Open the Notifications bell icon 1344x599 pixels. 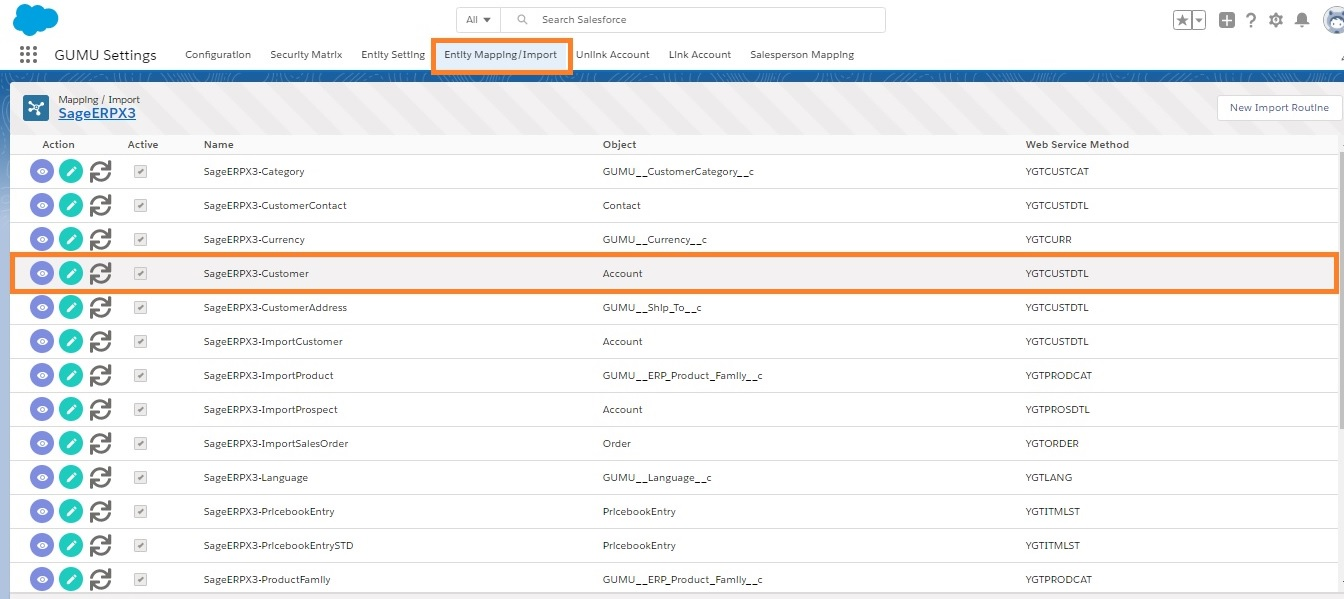[1302, 20]
